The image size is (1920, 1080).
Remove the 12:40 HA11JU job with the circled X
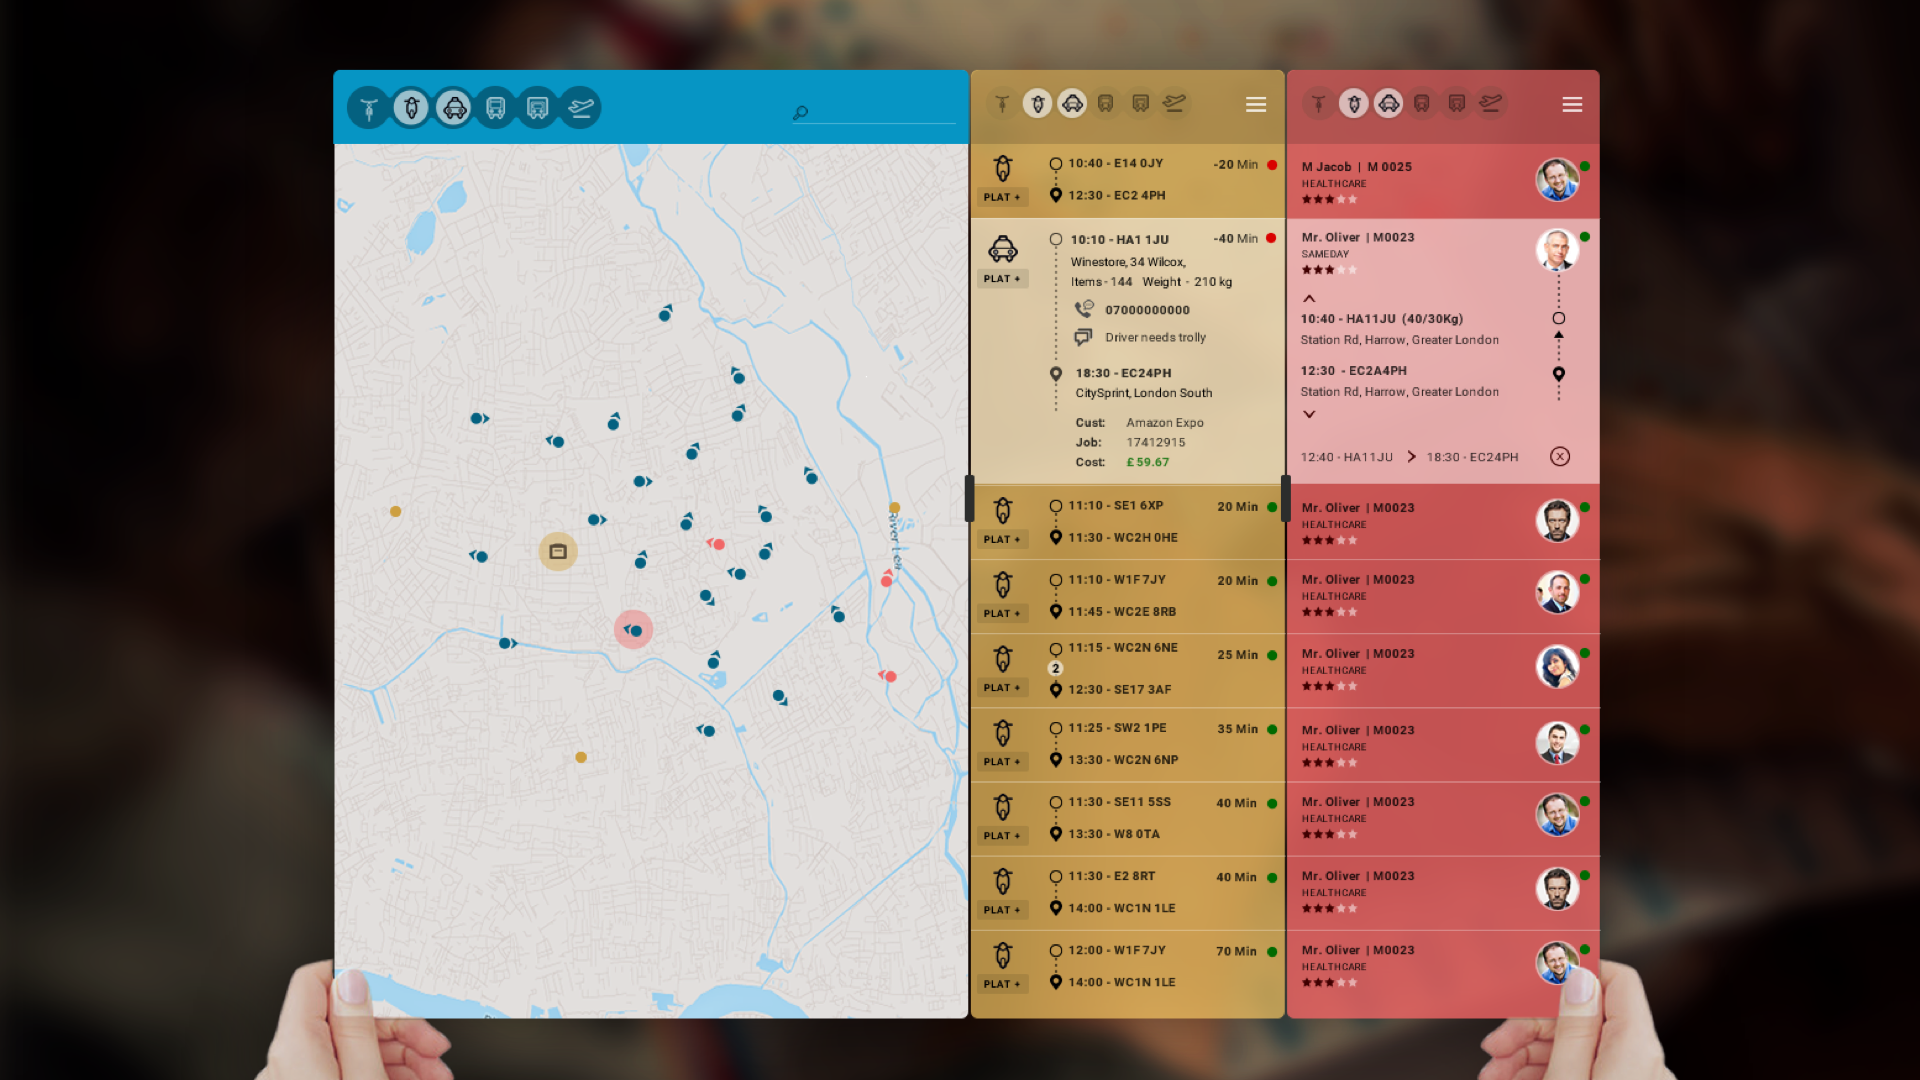pos(1560,457)
